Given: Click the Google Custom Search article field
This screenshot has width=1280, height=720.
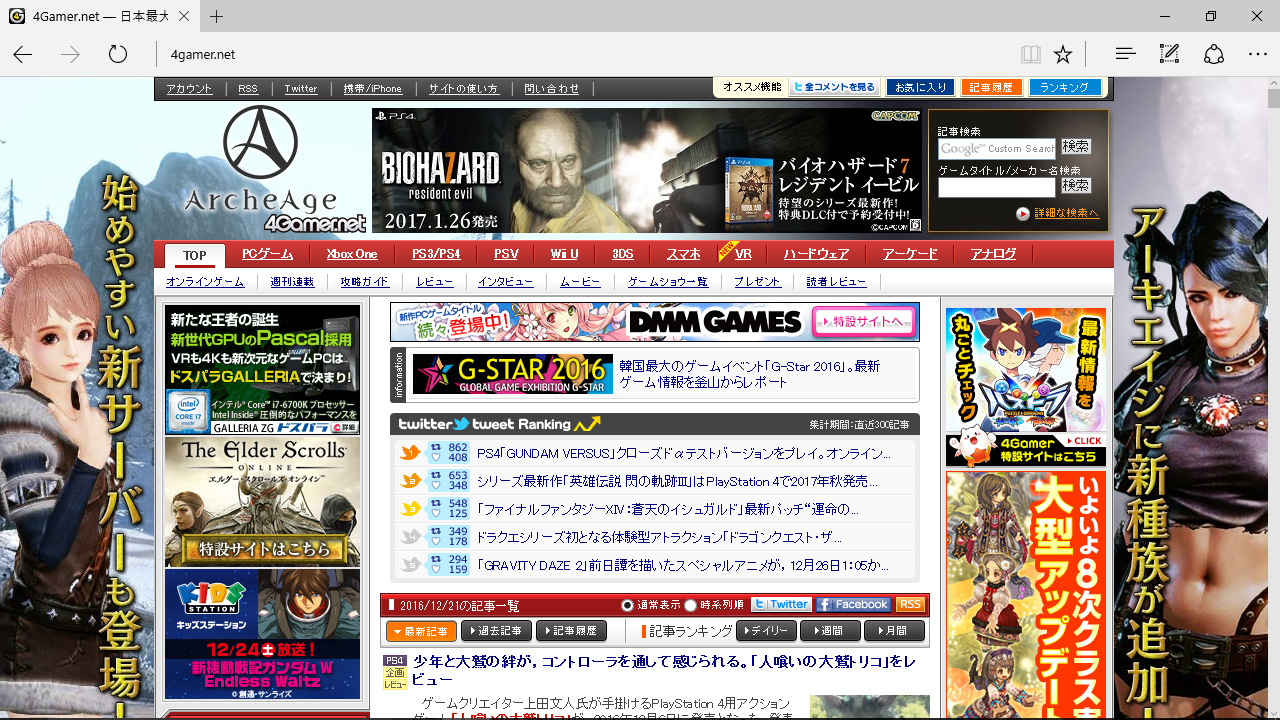Looking at the screenshot, I should pyautogui.click(x=997, y=148).
